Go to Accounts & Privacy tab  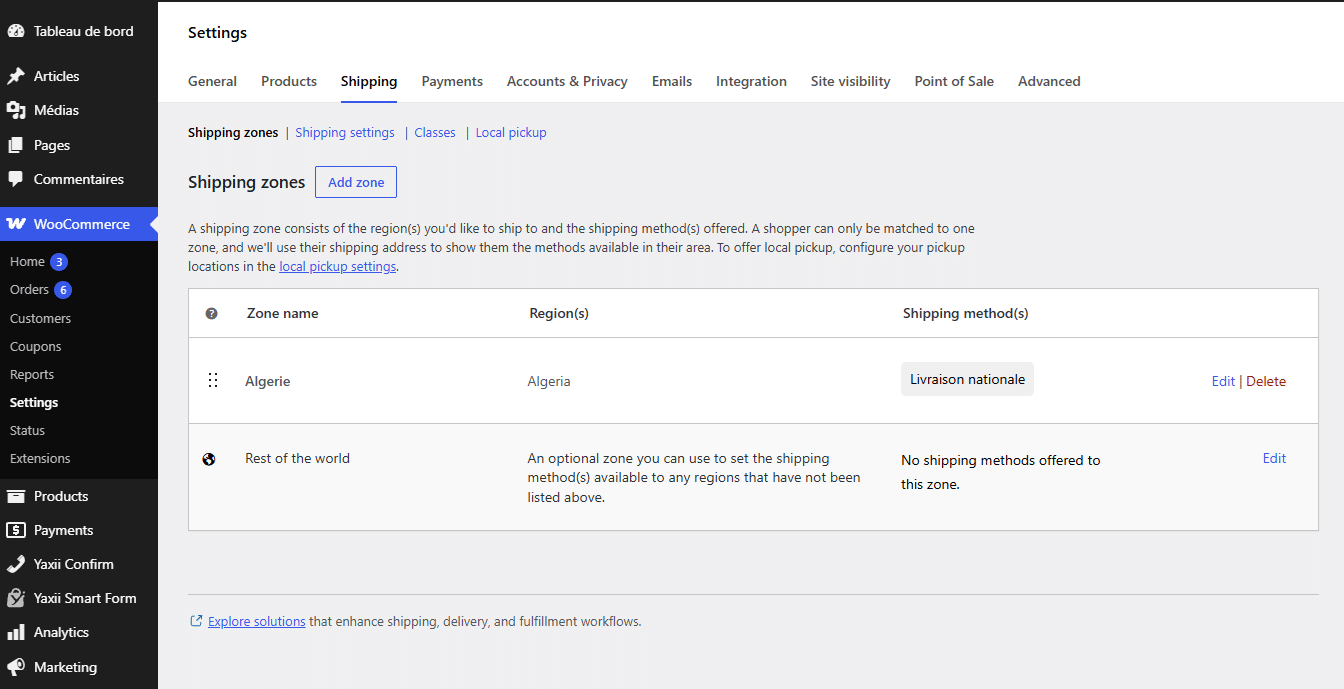tap(567, 81)
